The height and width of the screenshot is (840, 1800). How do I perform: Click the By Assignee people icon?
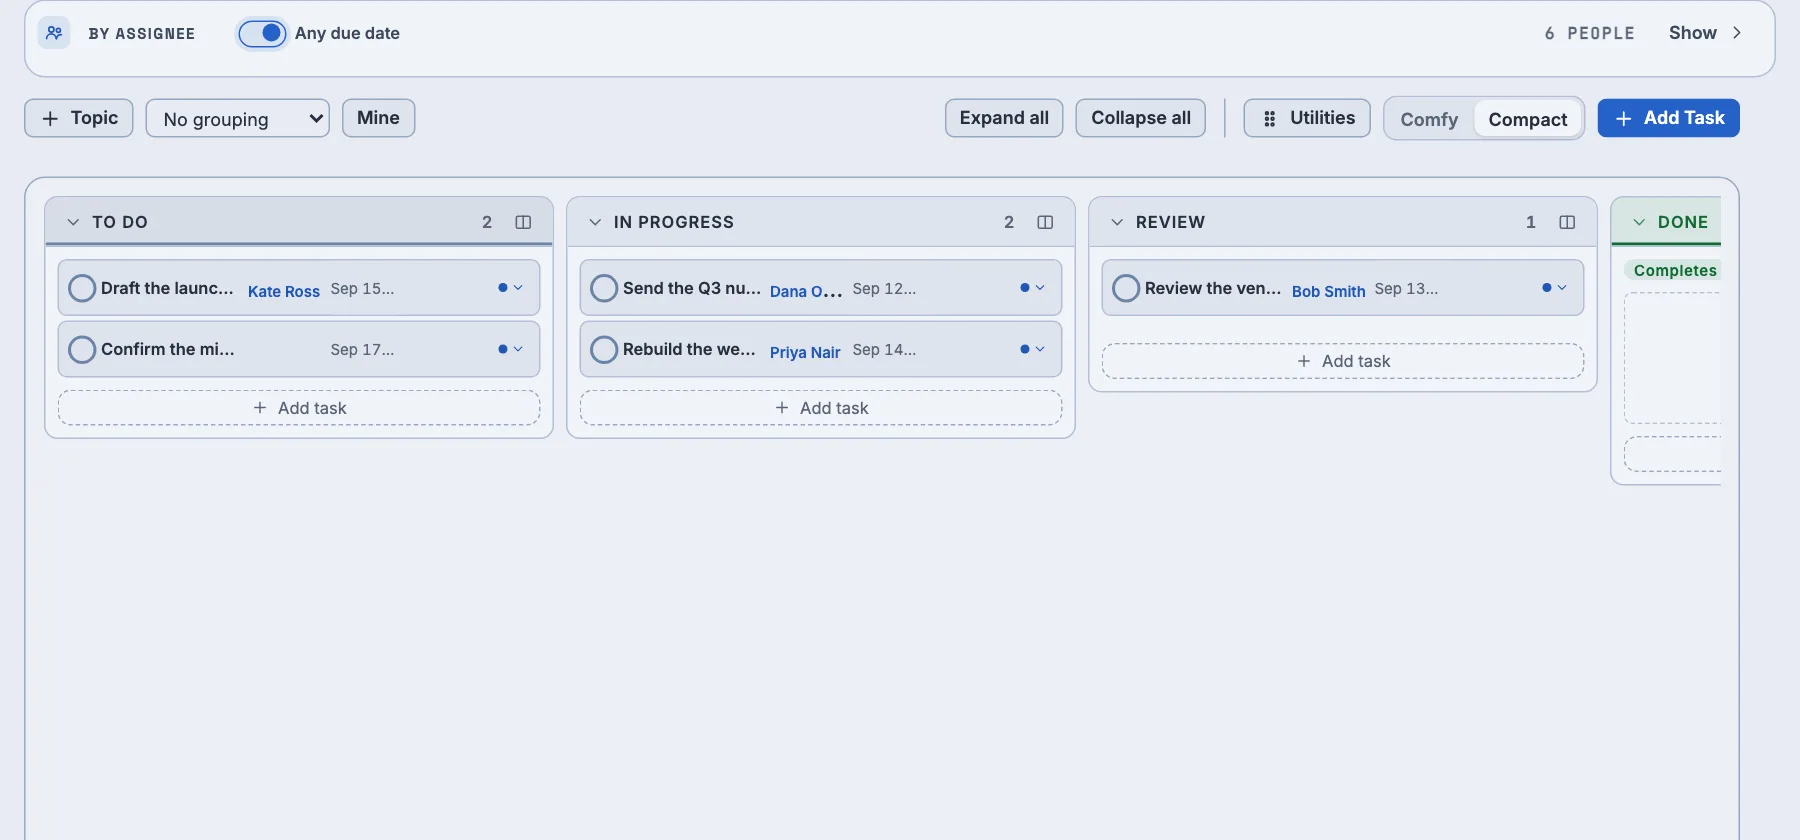[54, 33]
